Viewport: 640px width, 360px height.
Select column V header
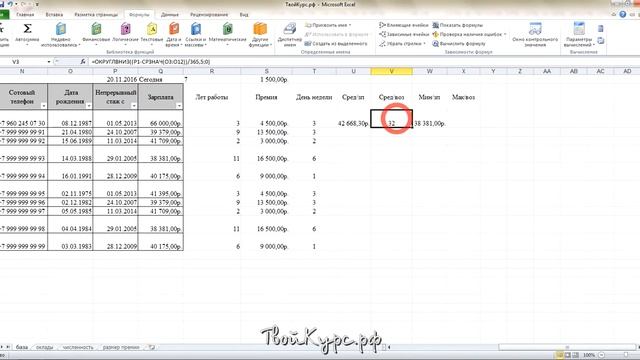pos(391,71)
